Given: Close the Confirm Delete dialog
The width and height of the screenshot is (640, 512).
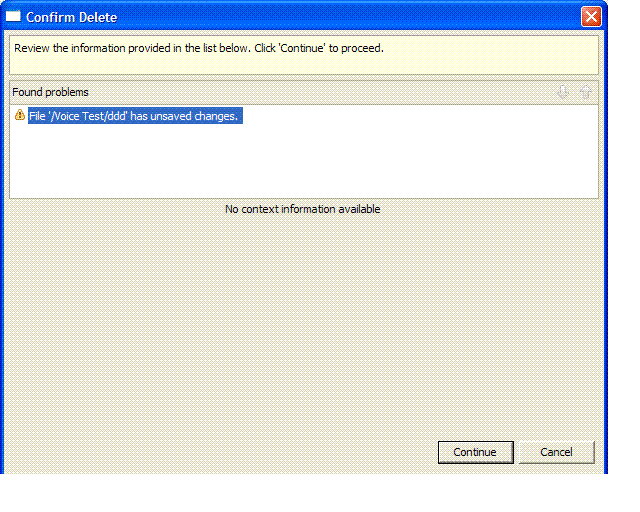Looking at the screenshot, I should click(591, 17).
